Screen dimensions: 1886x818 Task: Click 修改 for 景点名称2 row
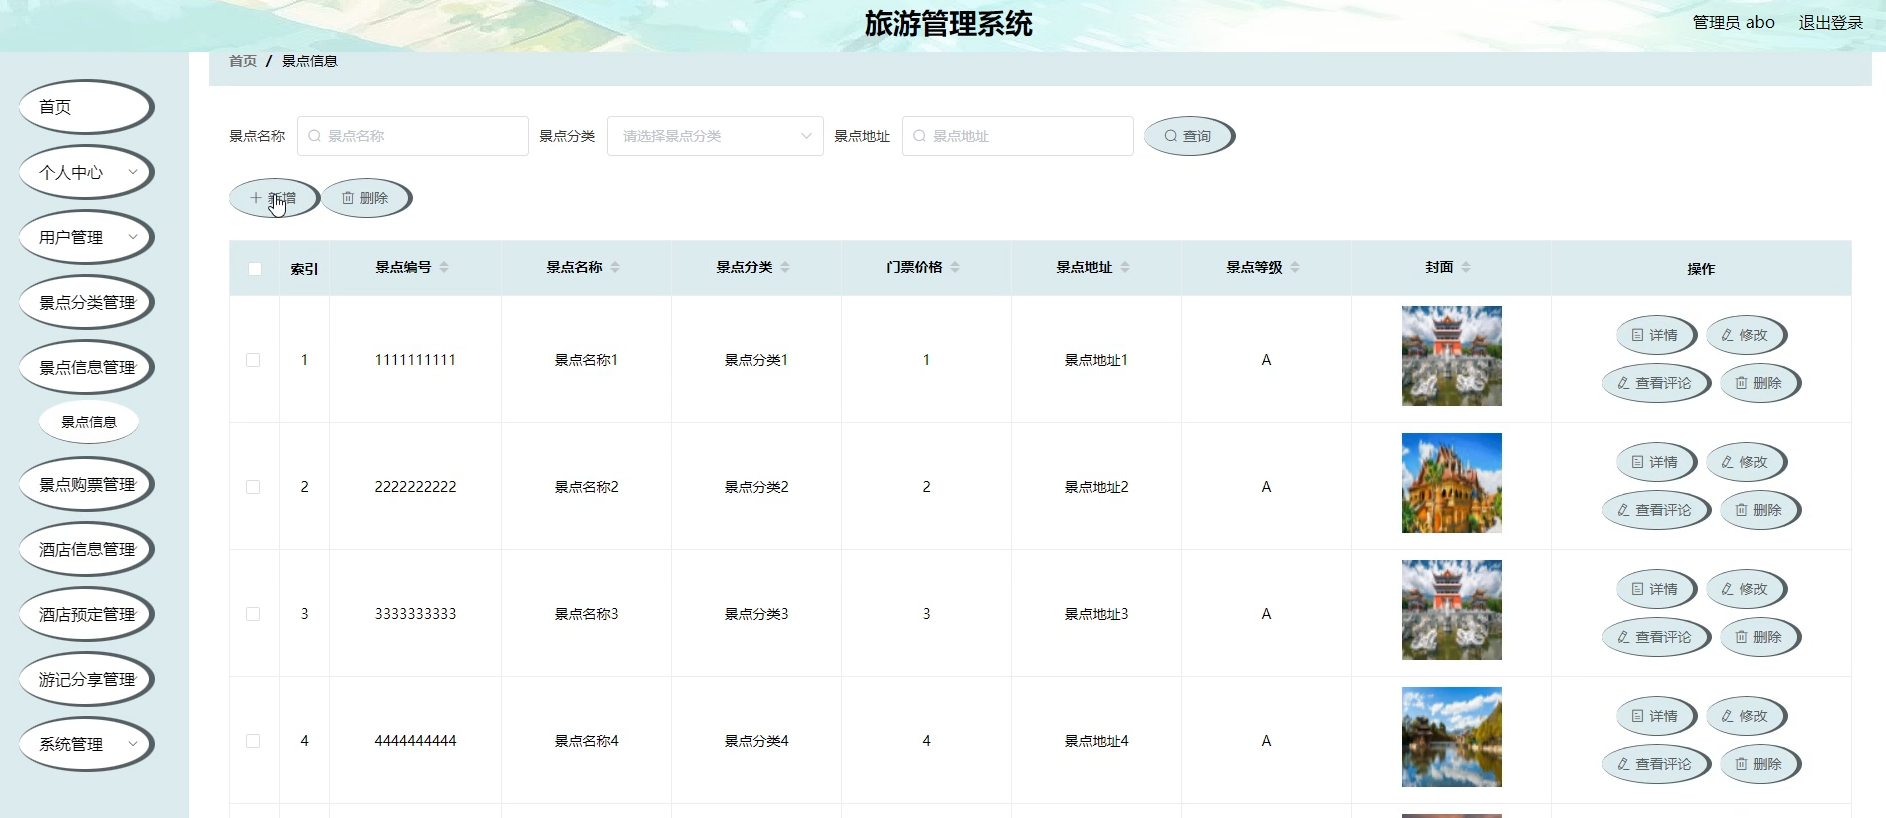pyautogui.click(x=1745, y=462)
